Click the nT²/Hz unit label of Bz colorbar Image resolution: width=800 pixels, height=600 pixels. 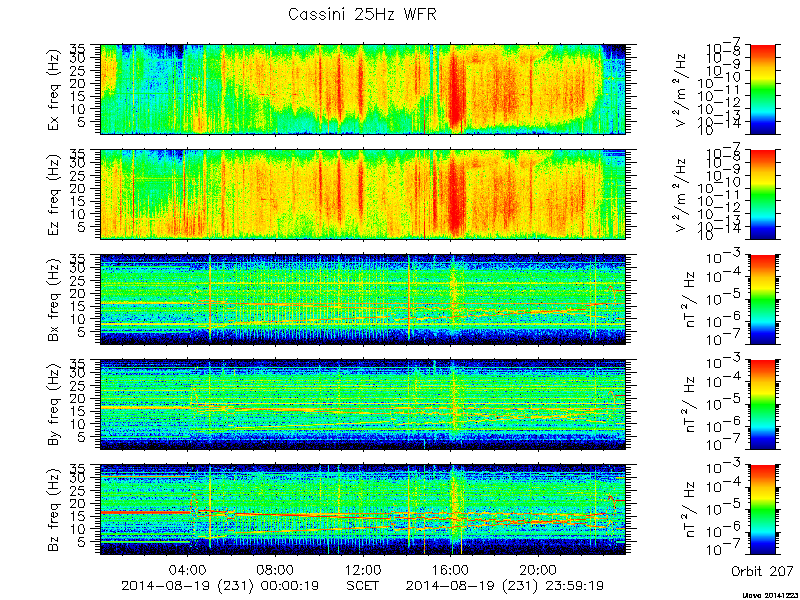(689, 510)
